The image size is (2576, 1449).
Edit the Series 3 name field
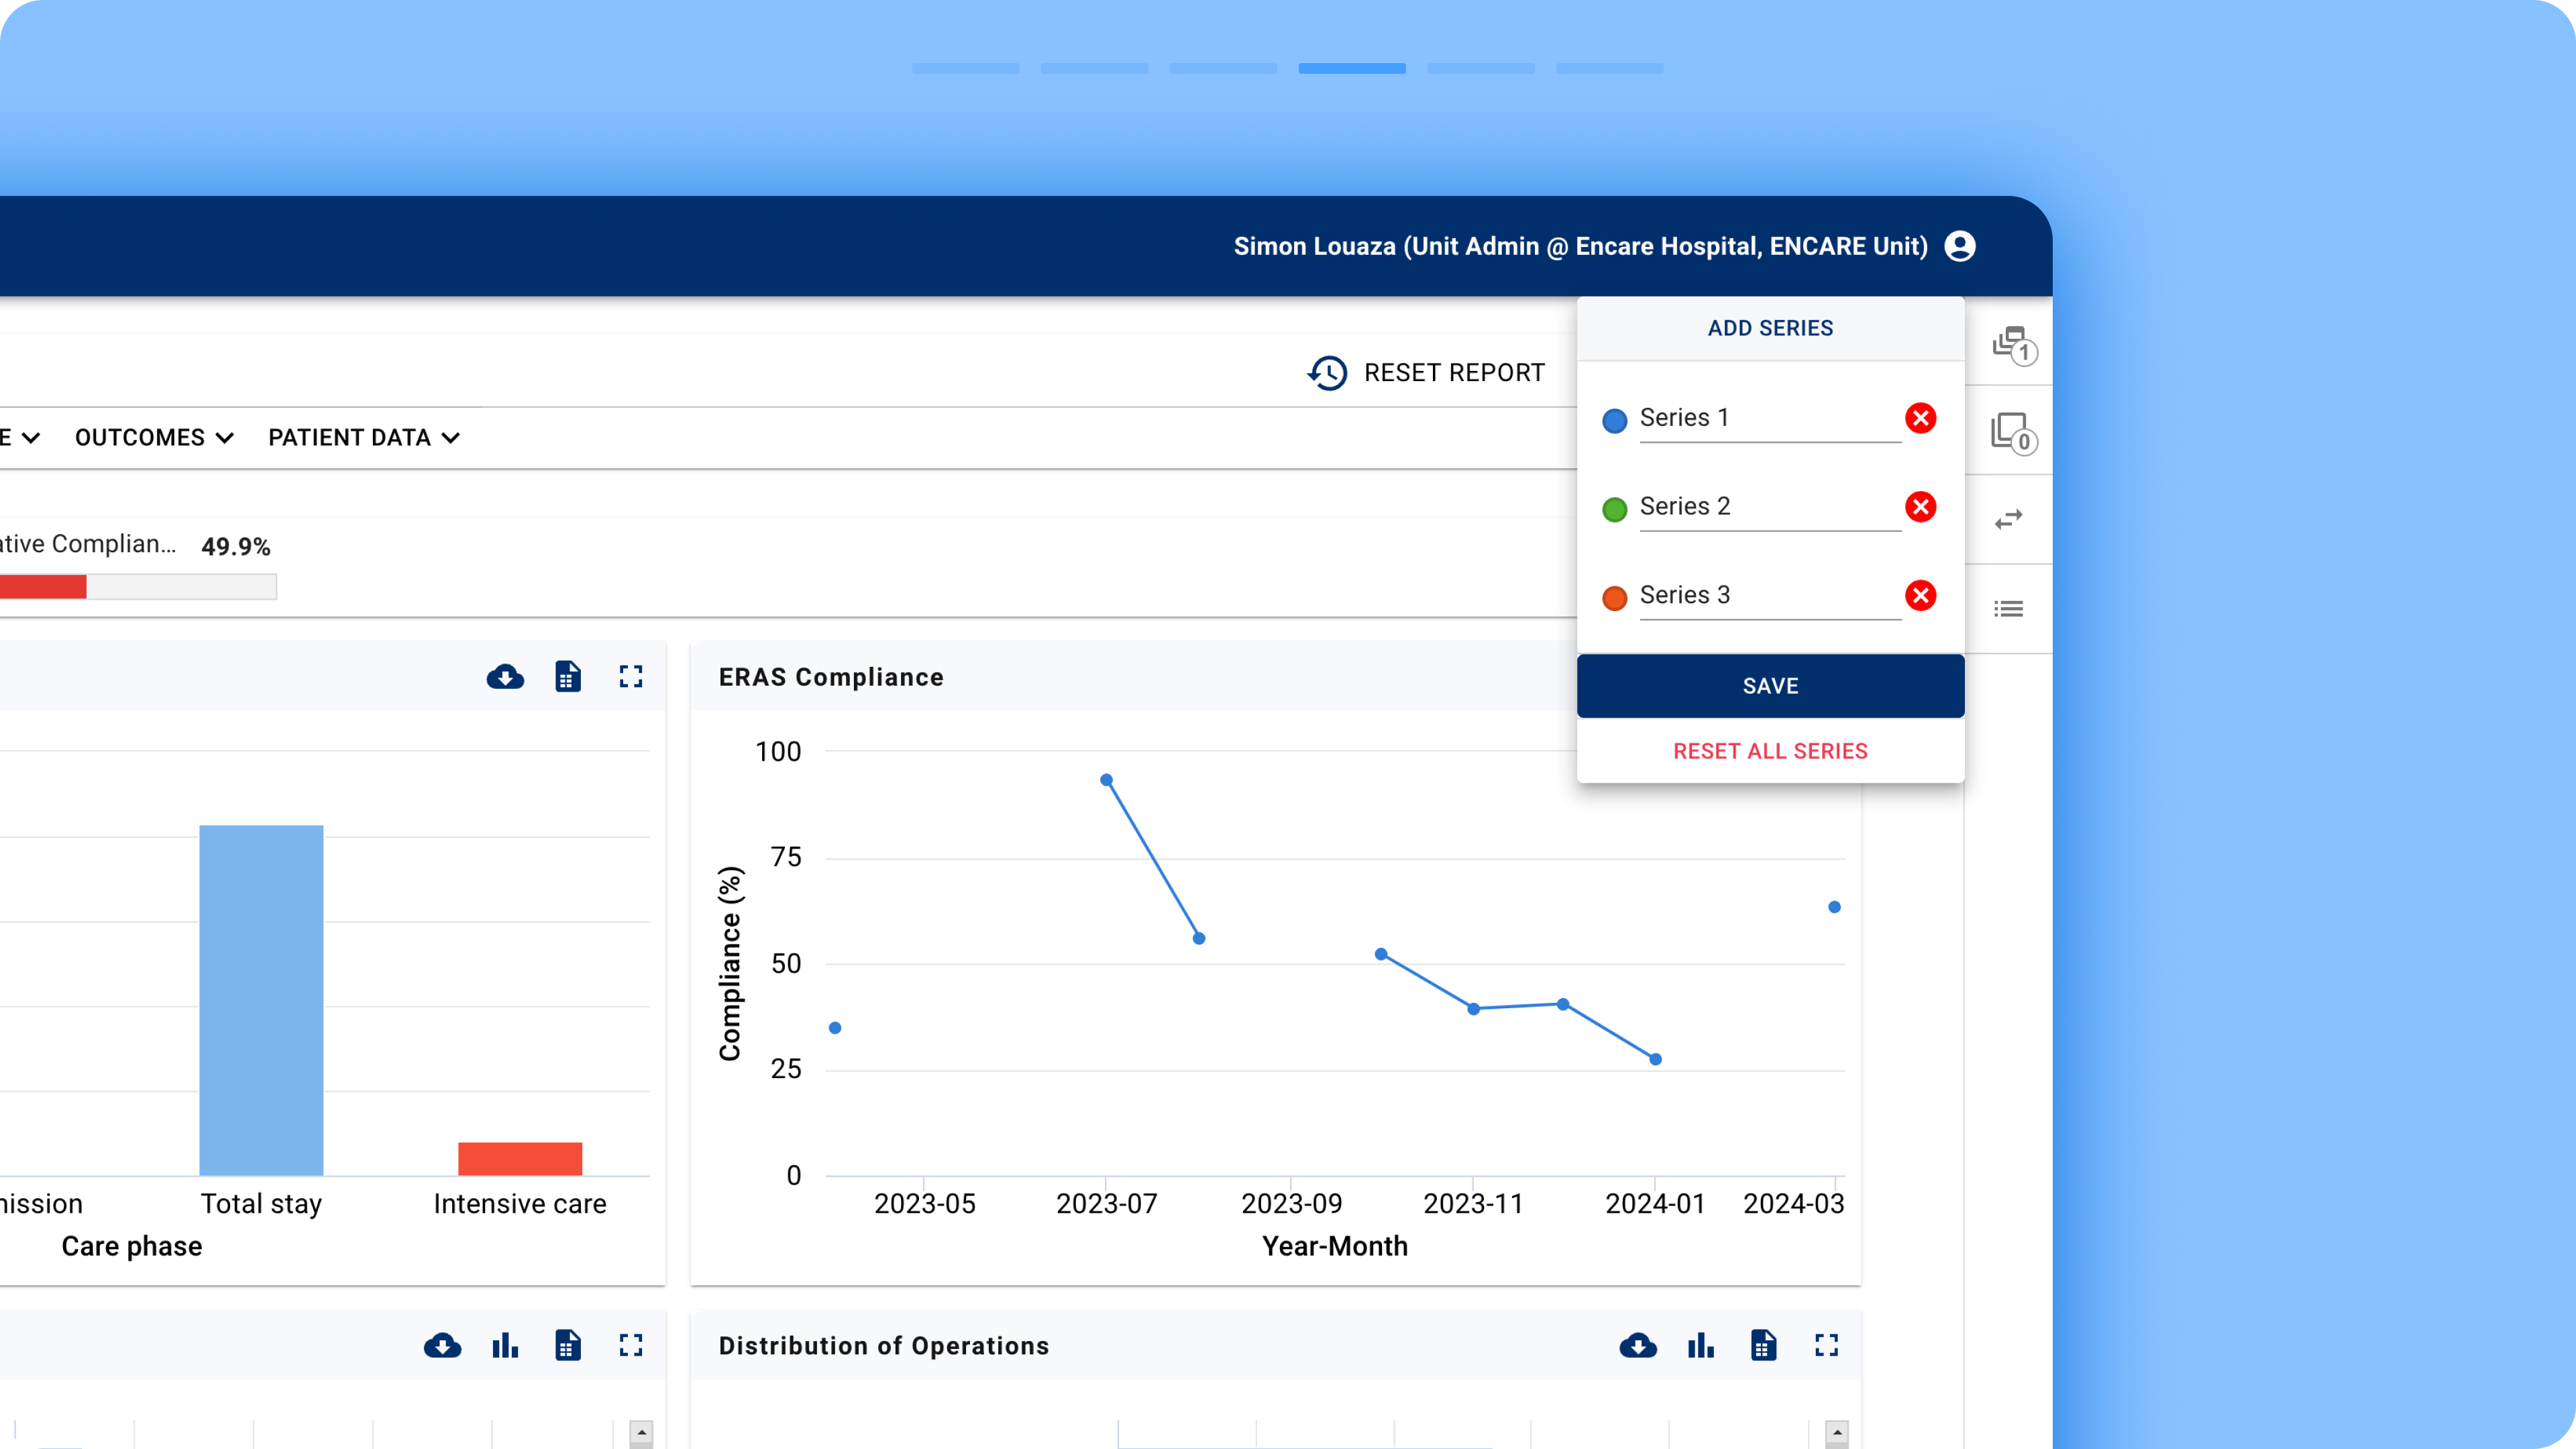(x=1768, y=596)
